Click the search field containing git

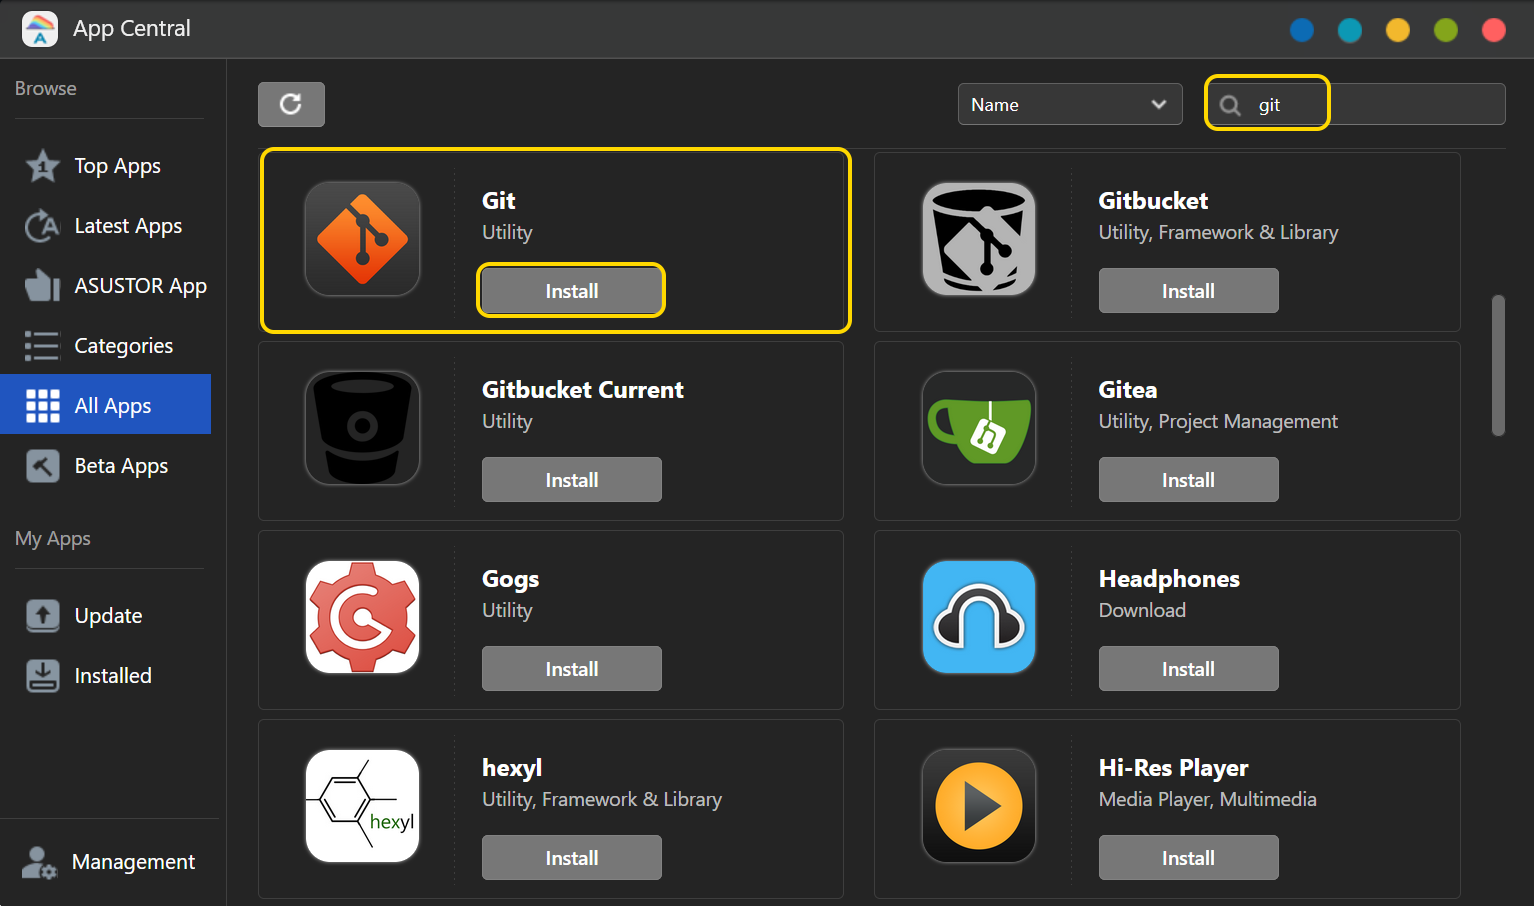click(1356, 104)
